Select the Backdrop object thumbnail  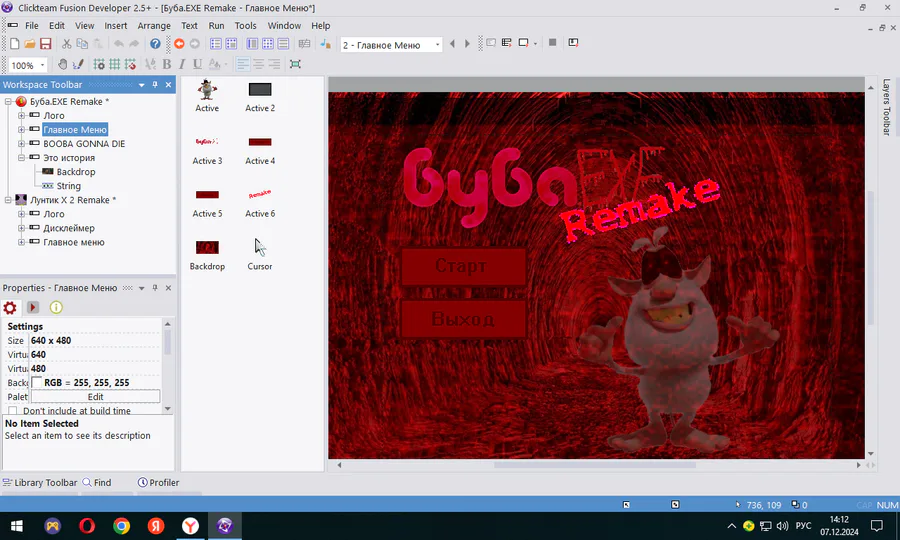click(x=207, y=254)
